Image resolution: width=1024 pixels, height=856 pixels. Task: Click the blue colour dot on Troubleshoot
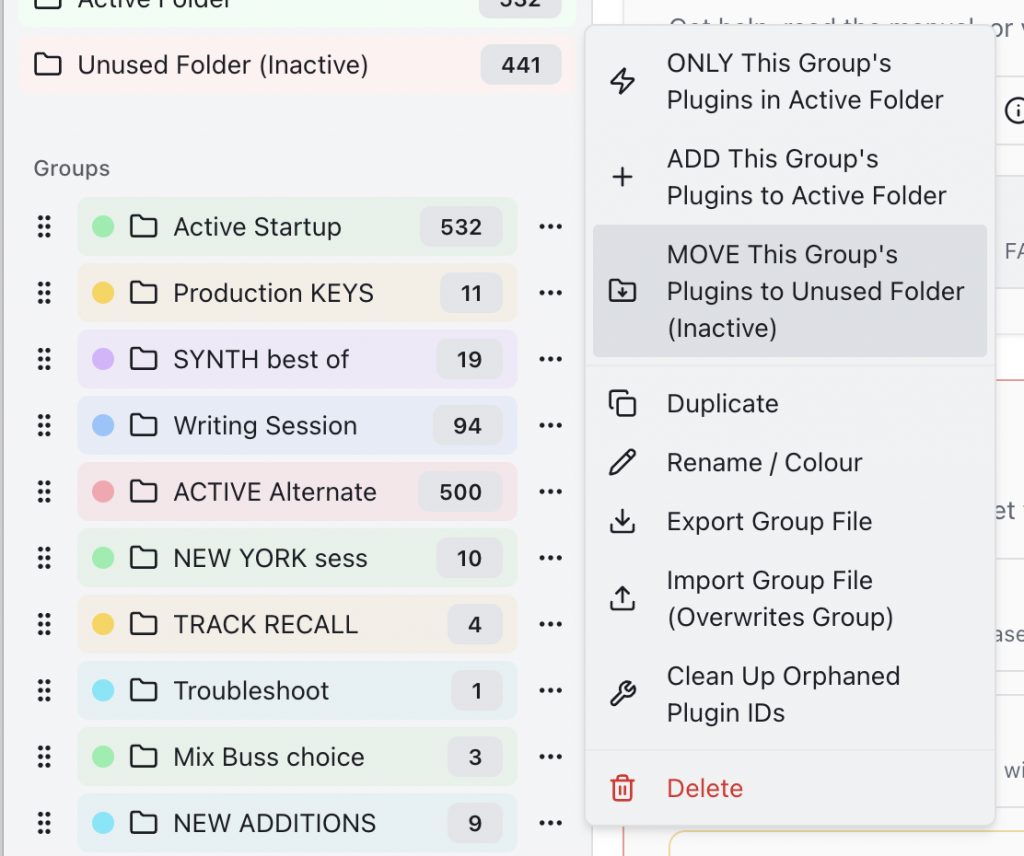coord(103,690)
